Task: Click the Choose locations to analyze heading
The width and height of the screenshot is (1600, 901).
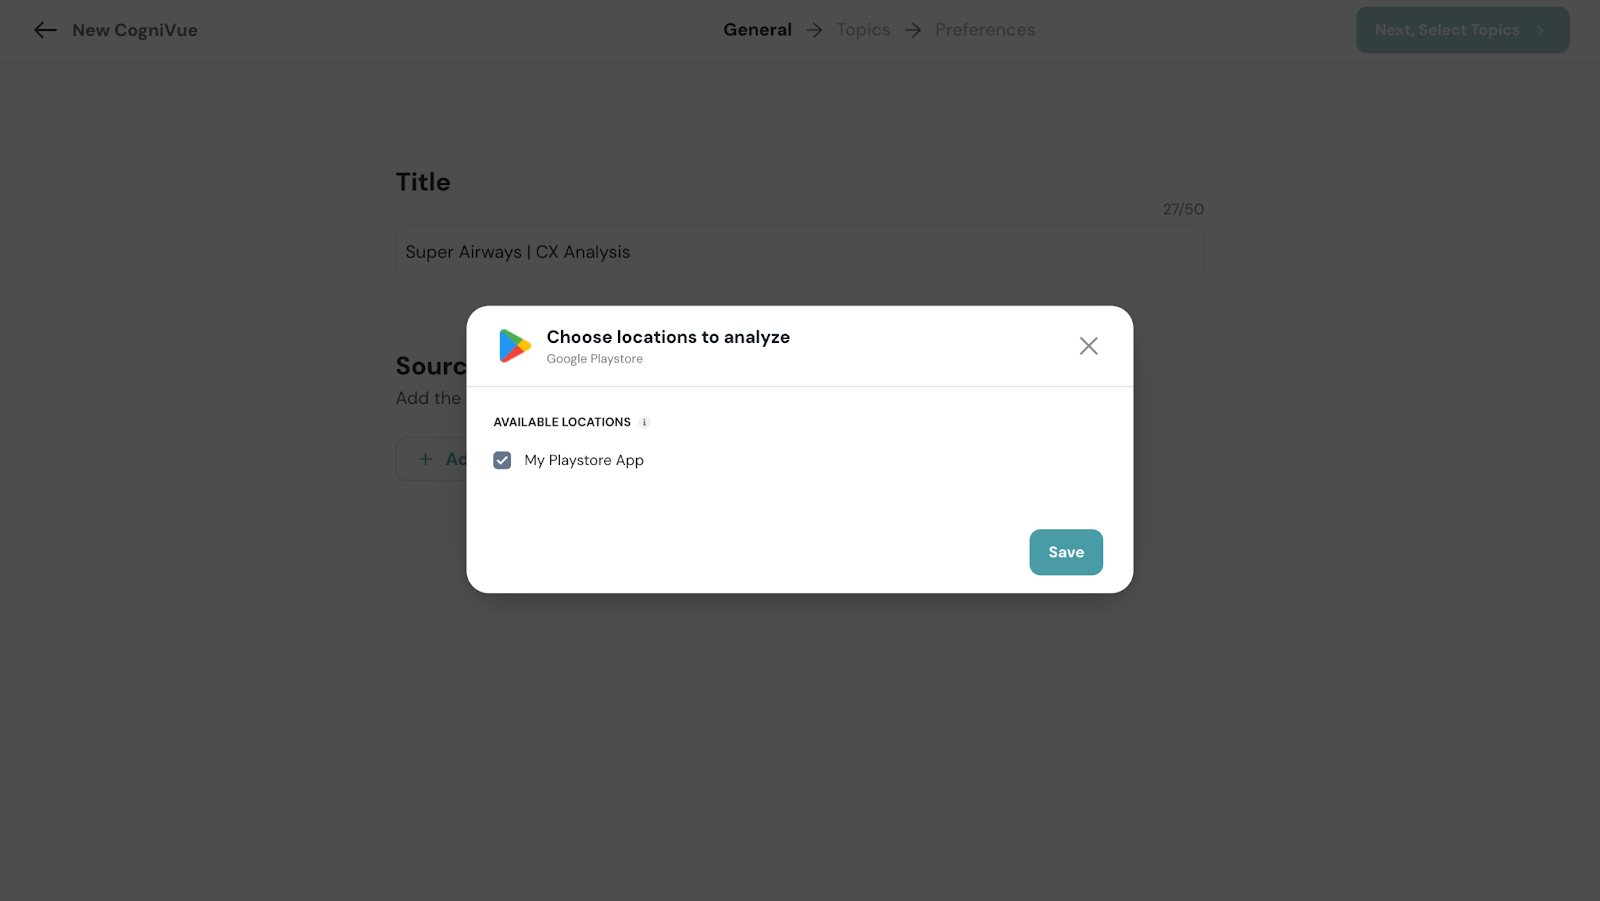Action: coord(668,337)
